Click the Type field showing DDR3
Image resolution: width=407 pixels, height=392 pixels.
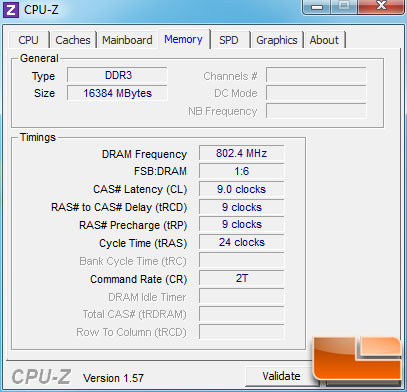[x=117, y=75]
